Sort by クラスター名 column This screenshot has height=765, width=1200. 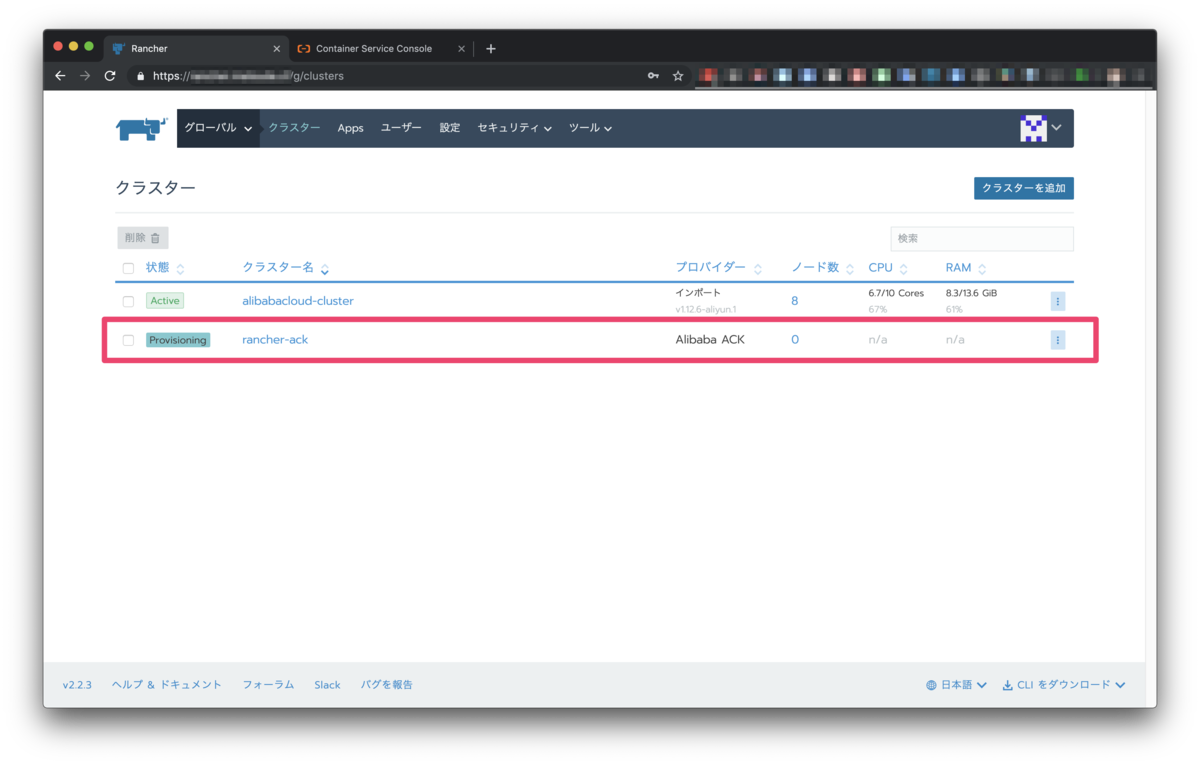(286, 268)
